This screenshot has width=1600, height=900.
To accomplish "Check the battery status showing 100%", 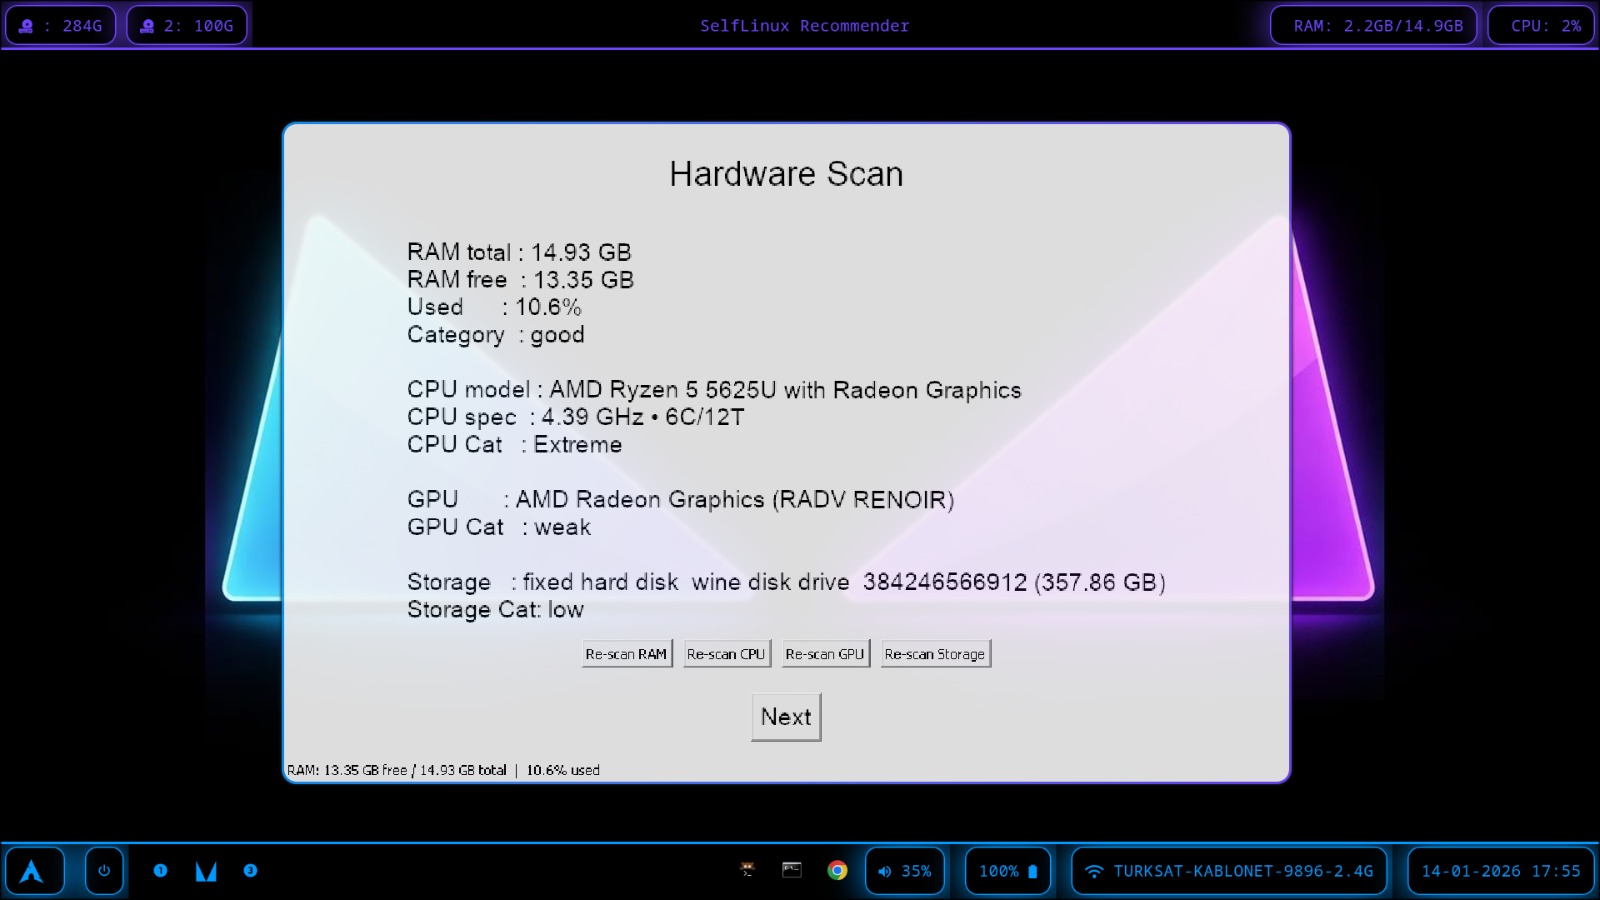I will [x=1007, y=870].
